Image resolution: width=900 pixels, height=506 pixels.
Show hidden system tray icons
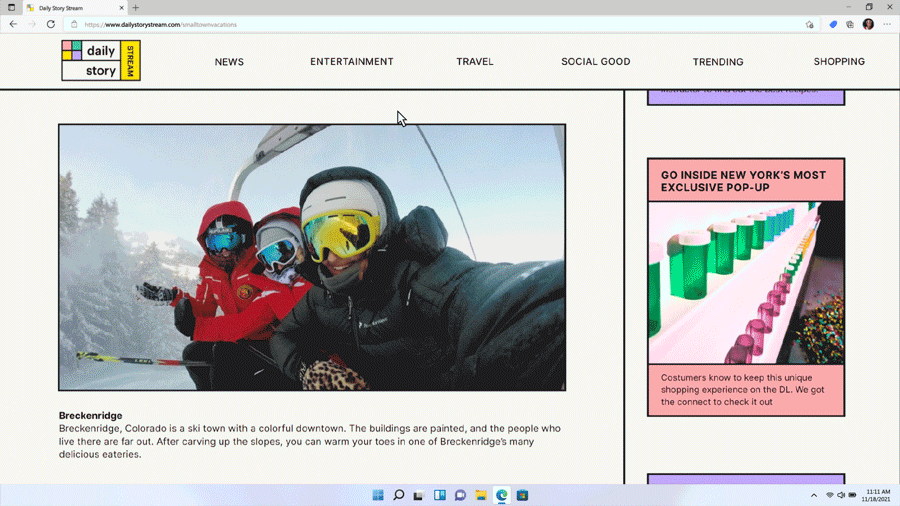(814, 495)
